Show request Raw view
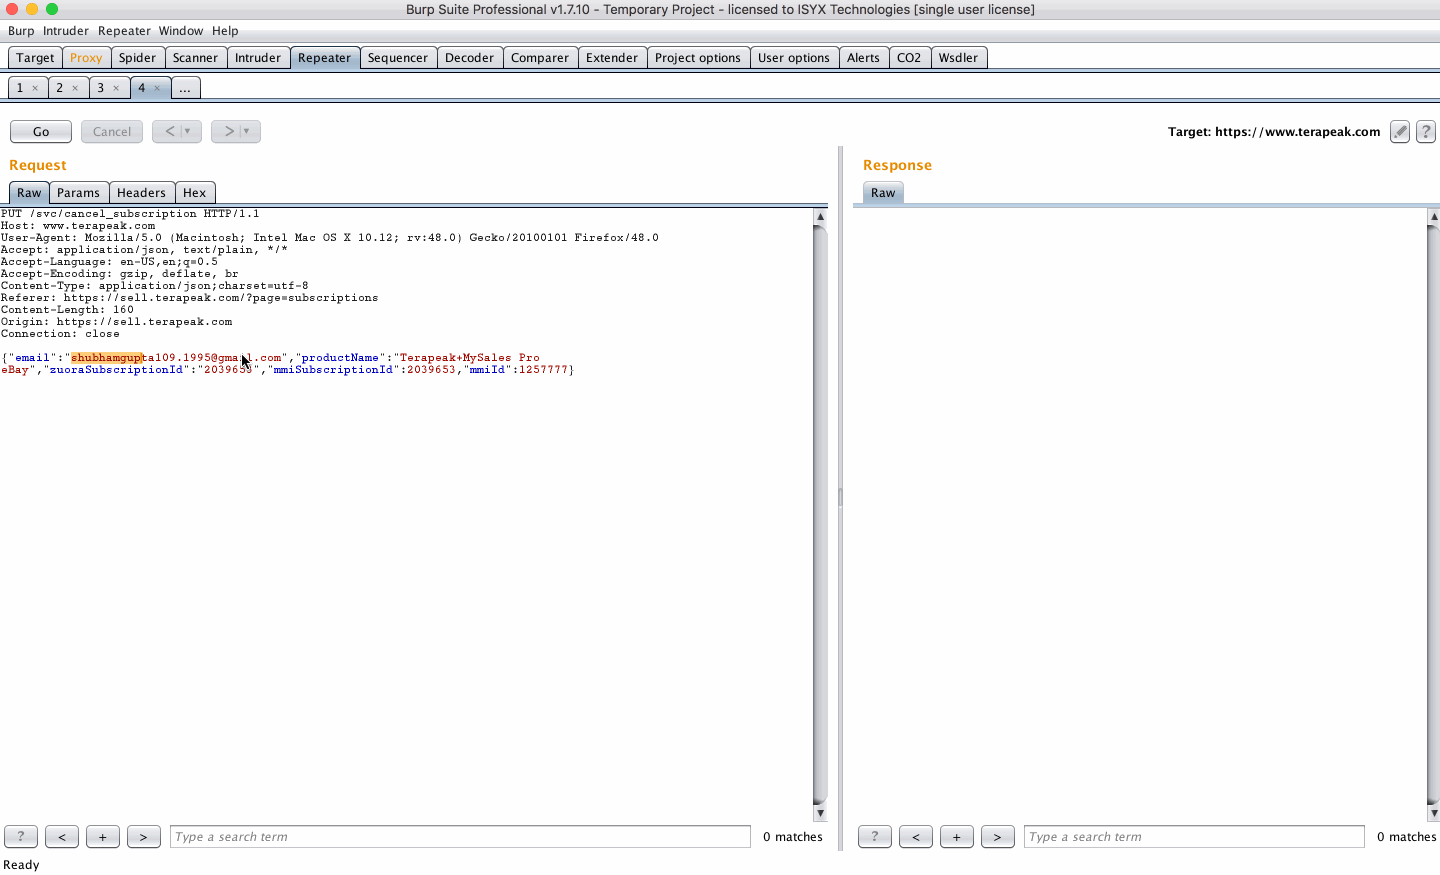 pyautogui.click(x=29, y=193)
